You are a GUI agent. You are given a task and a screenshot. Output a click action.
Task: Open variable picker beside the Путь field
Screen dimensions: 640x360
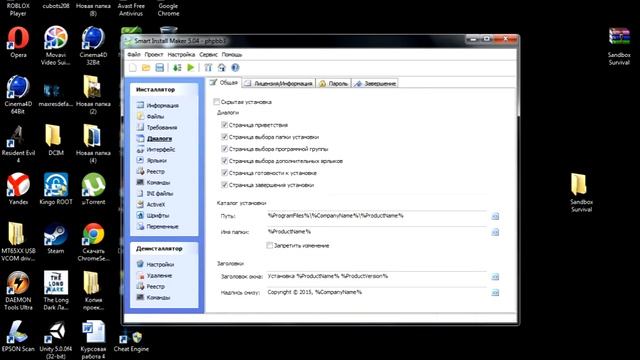click(495, 216)
